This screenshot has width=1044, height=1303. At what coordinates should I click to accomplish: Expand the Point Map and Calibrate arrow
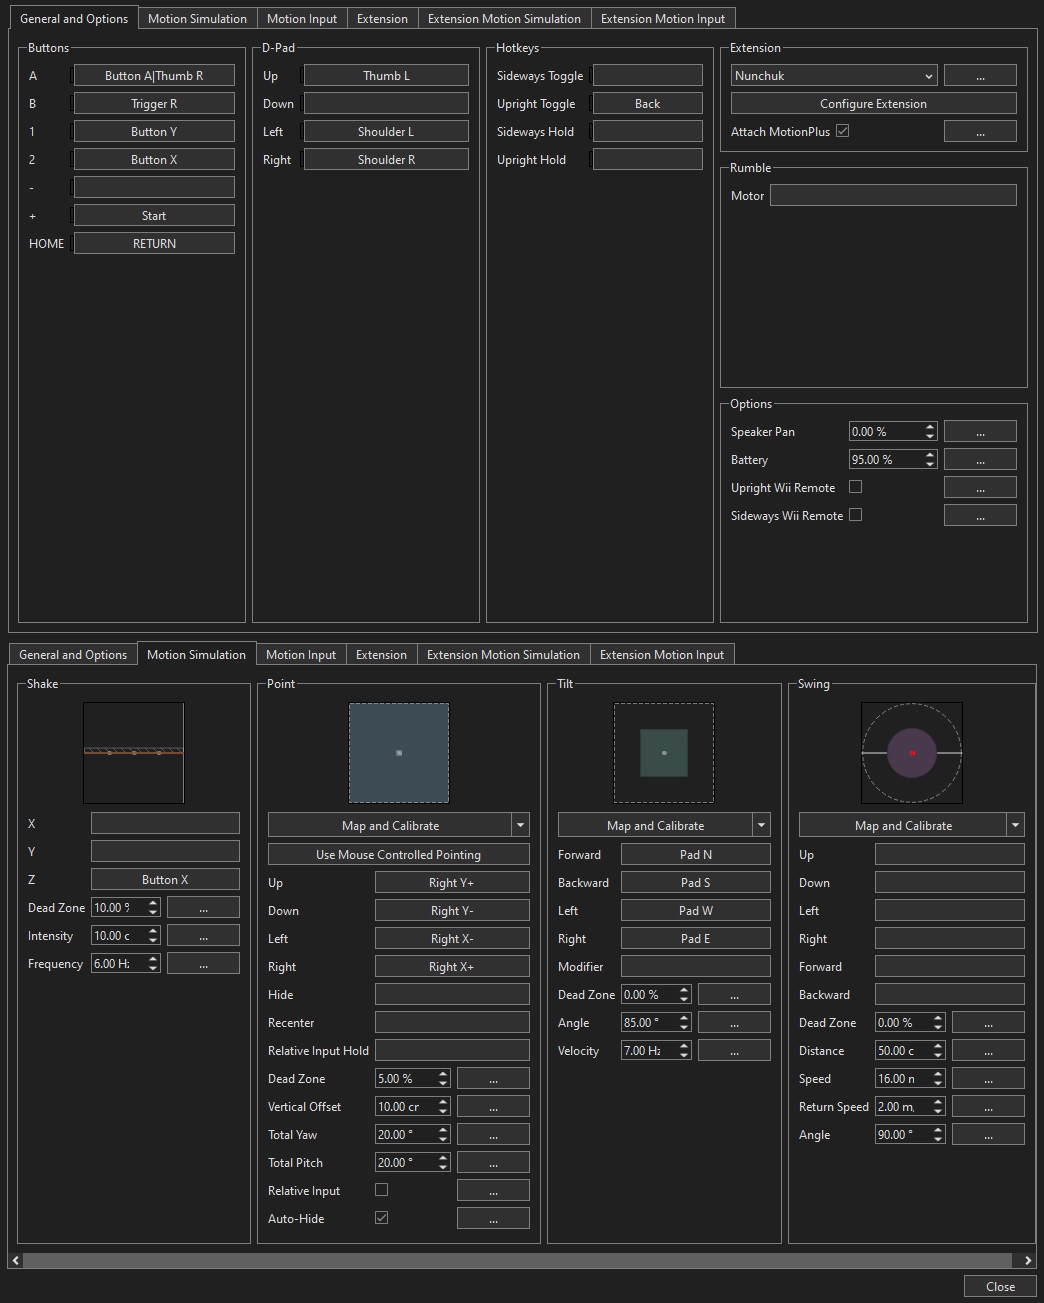(x=520, y=825)
